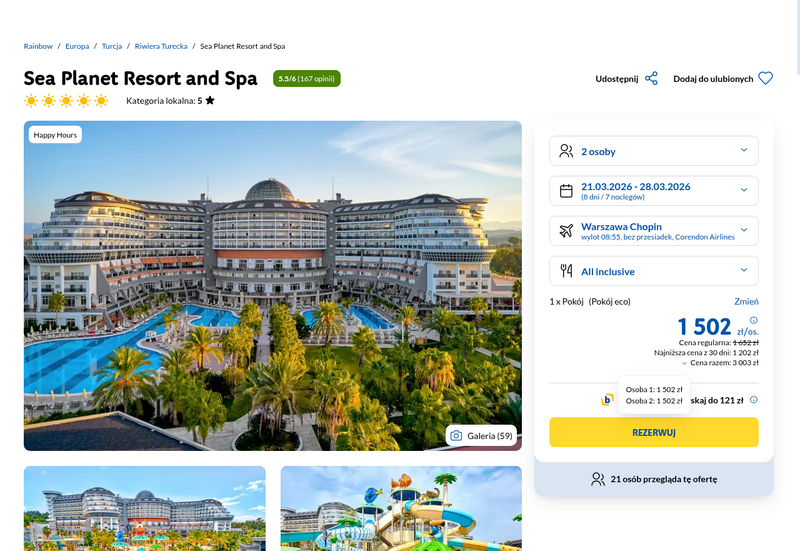Click the calendar icon in date field
Screen dimensions: 800x551
pyautogui.click(x=566, y=191)
